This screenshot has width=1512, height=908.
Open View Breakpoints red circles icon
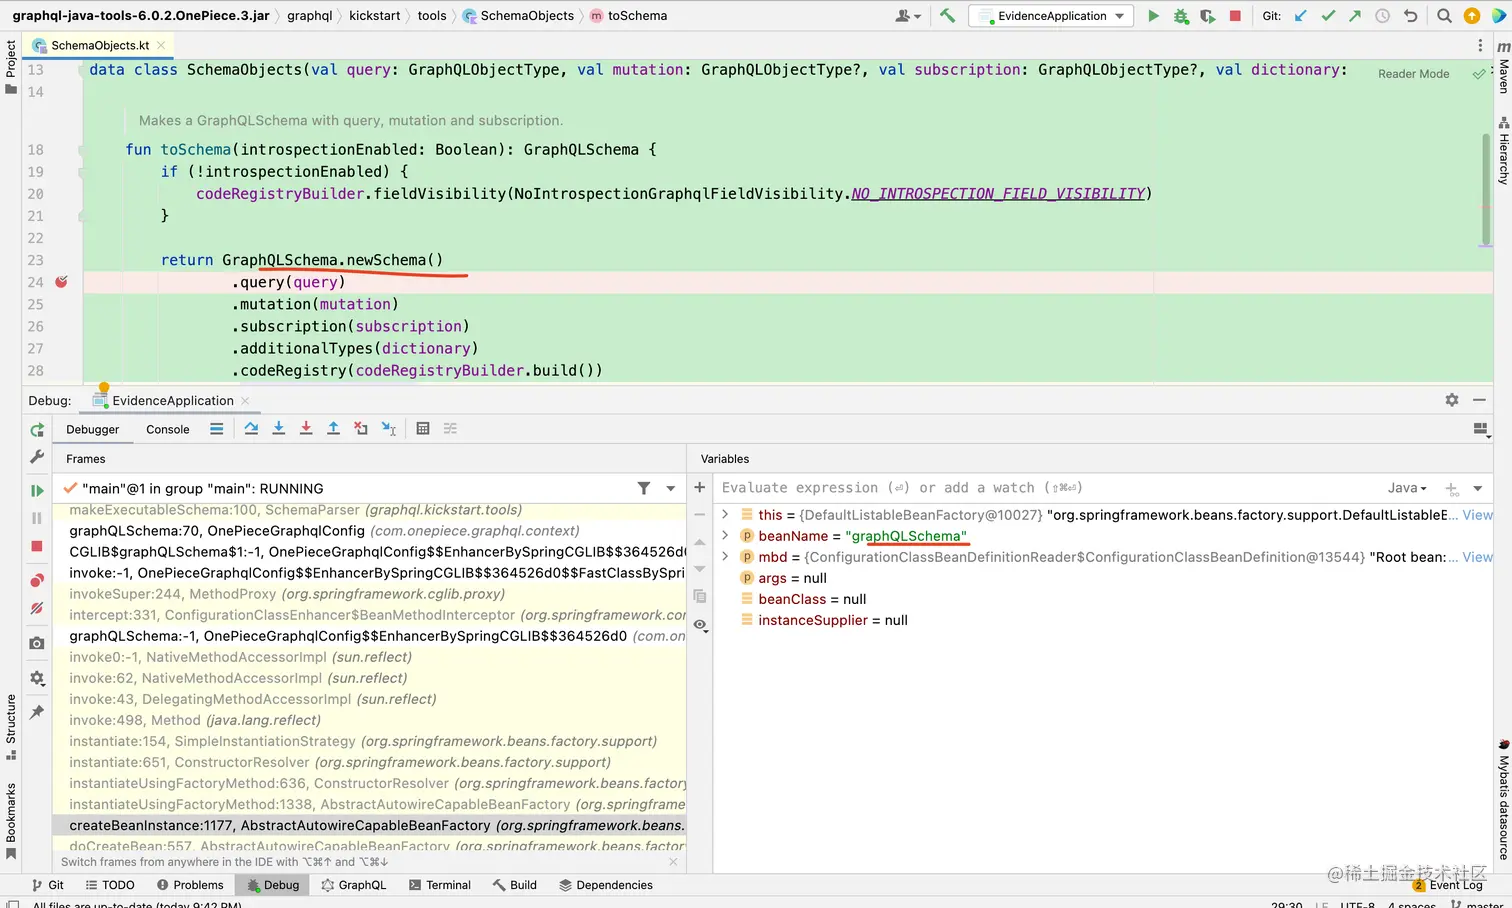(37, 581)
